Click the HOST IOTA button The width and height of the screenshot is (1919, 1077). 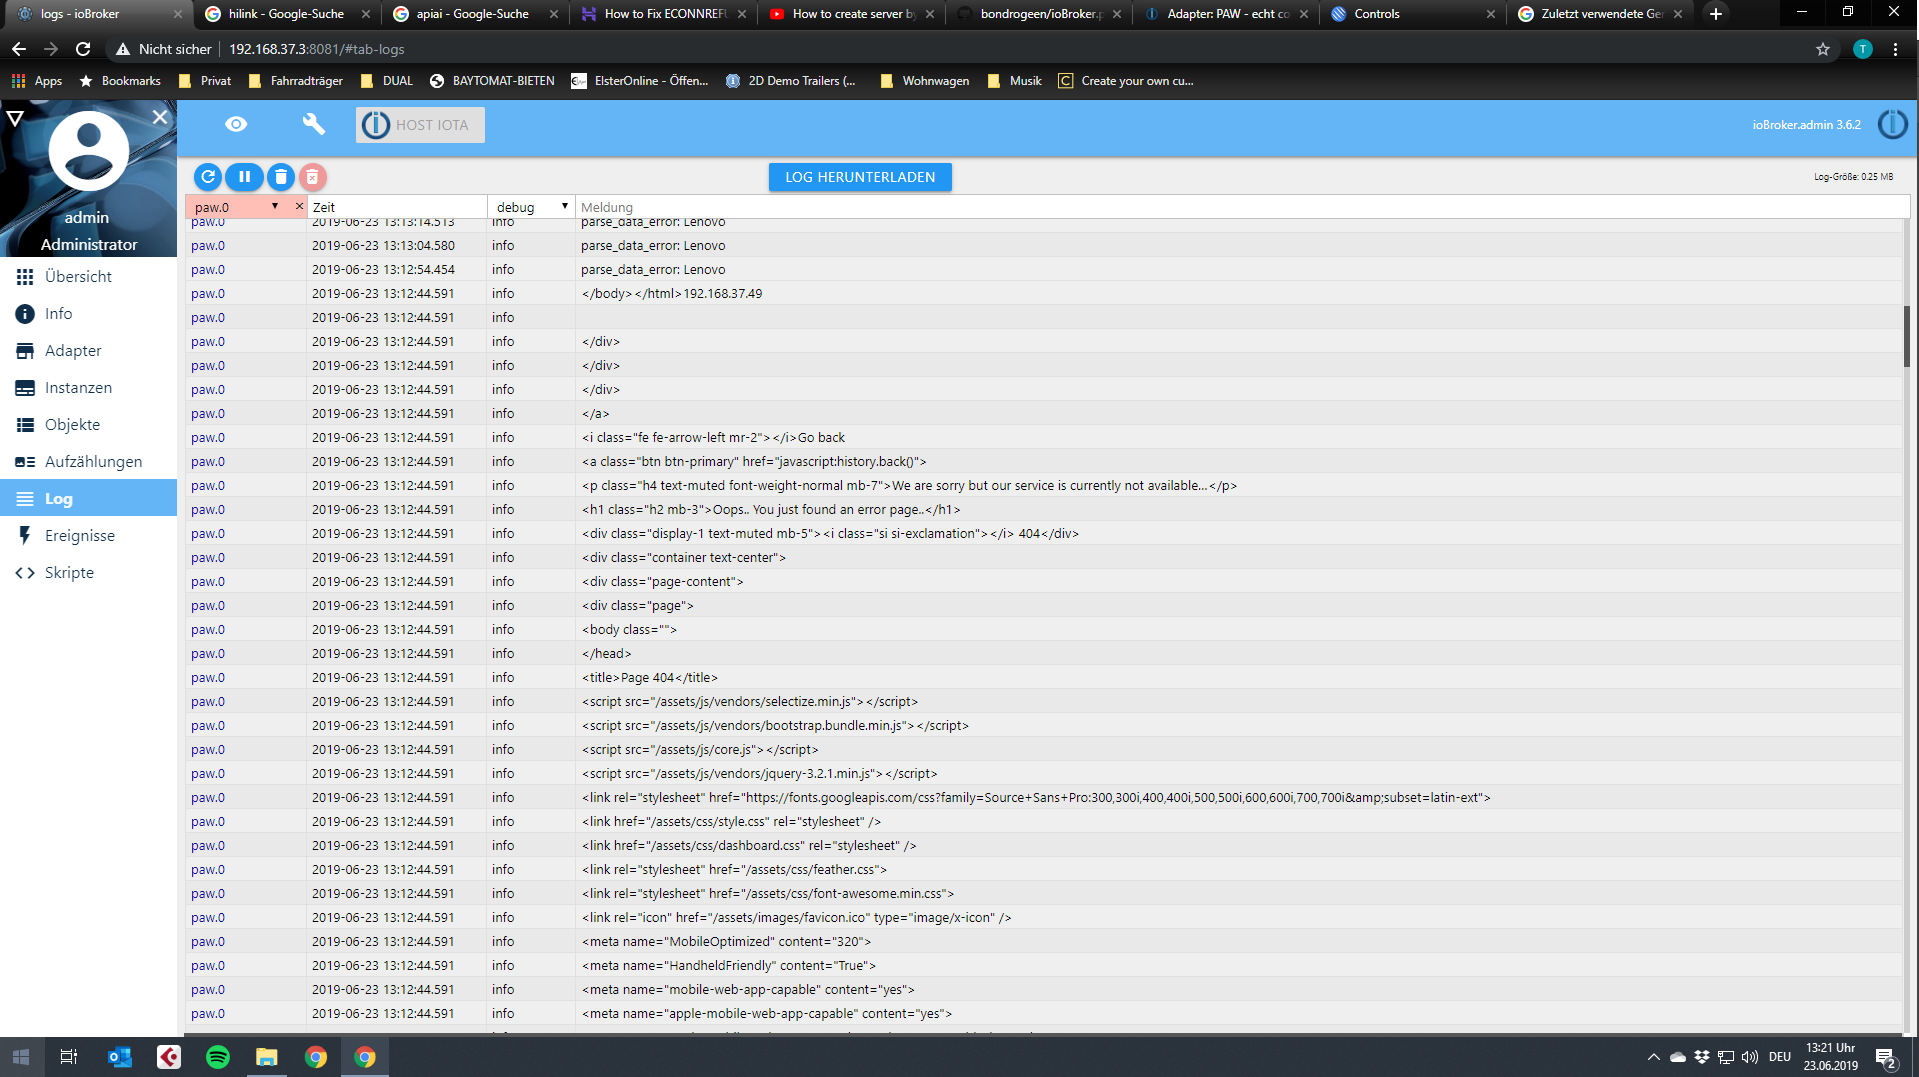(420, 125)
